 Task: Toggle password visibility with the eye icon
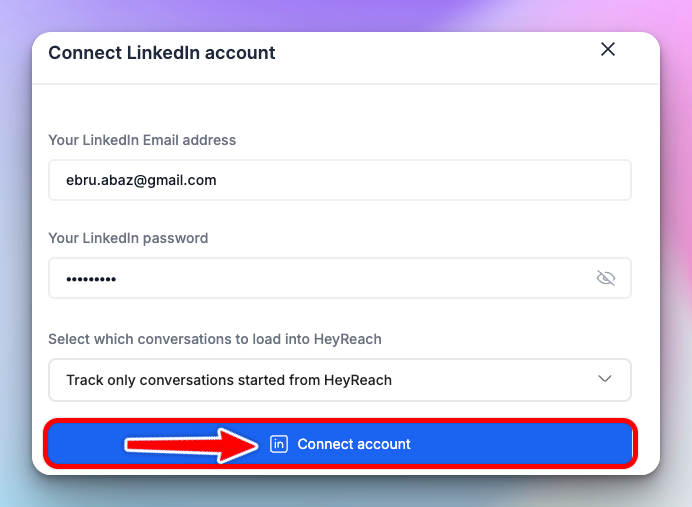606,278
